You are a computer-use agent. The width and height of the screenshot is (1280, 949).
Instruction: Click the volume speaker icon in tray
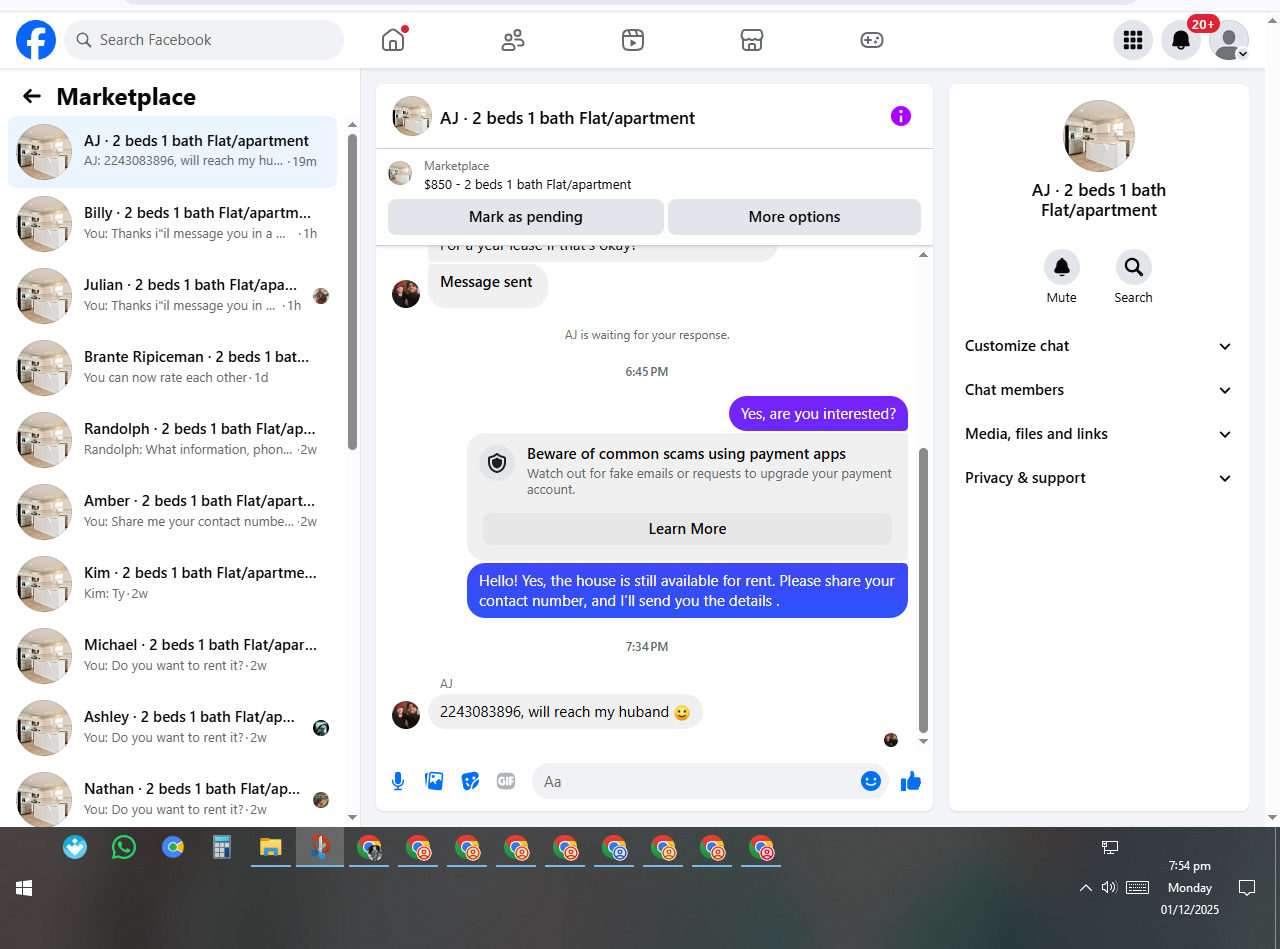pyautogui.click(x=1109, y=887)
